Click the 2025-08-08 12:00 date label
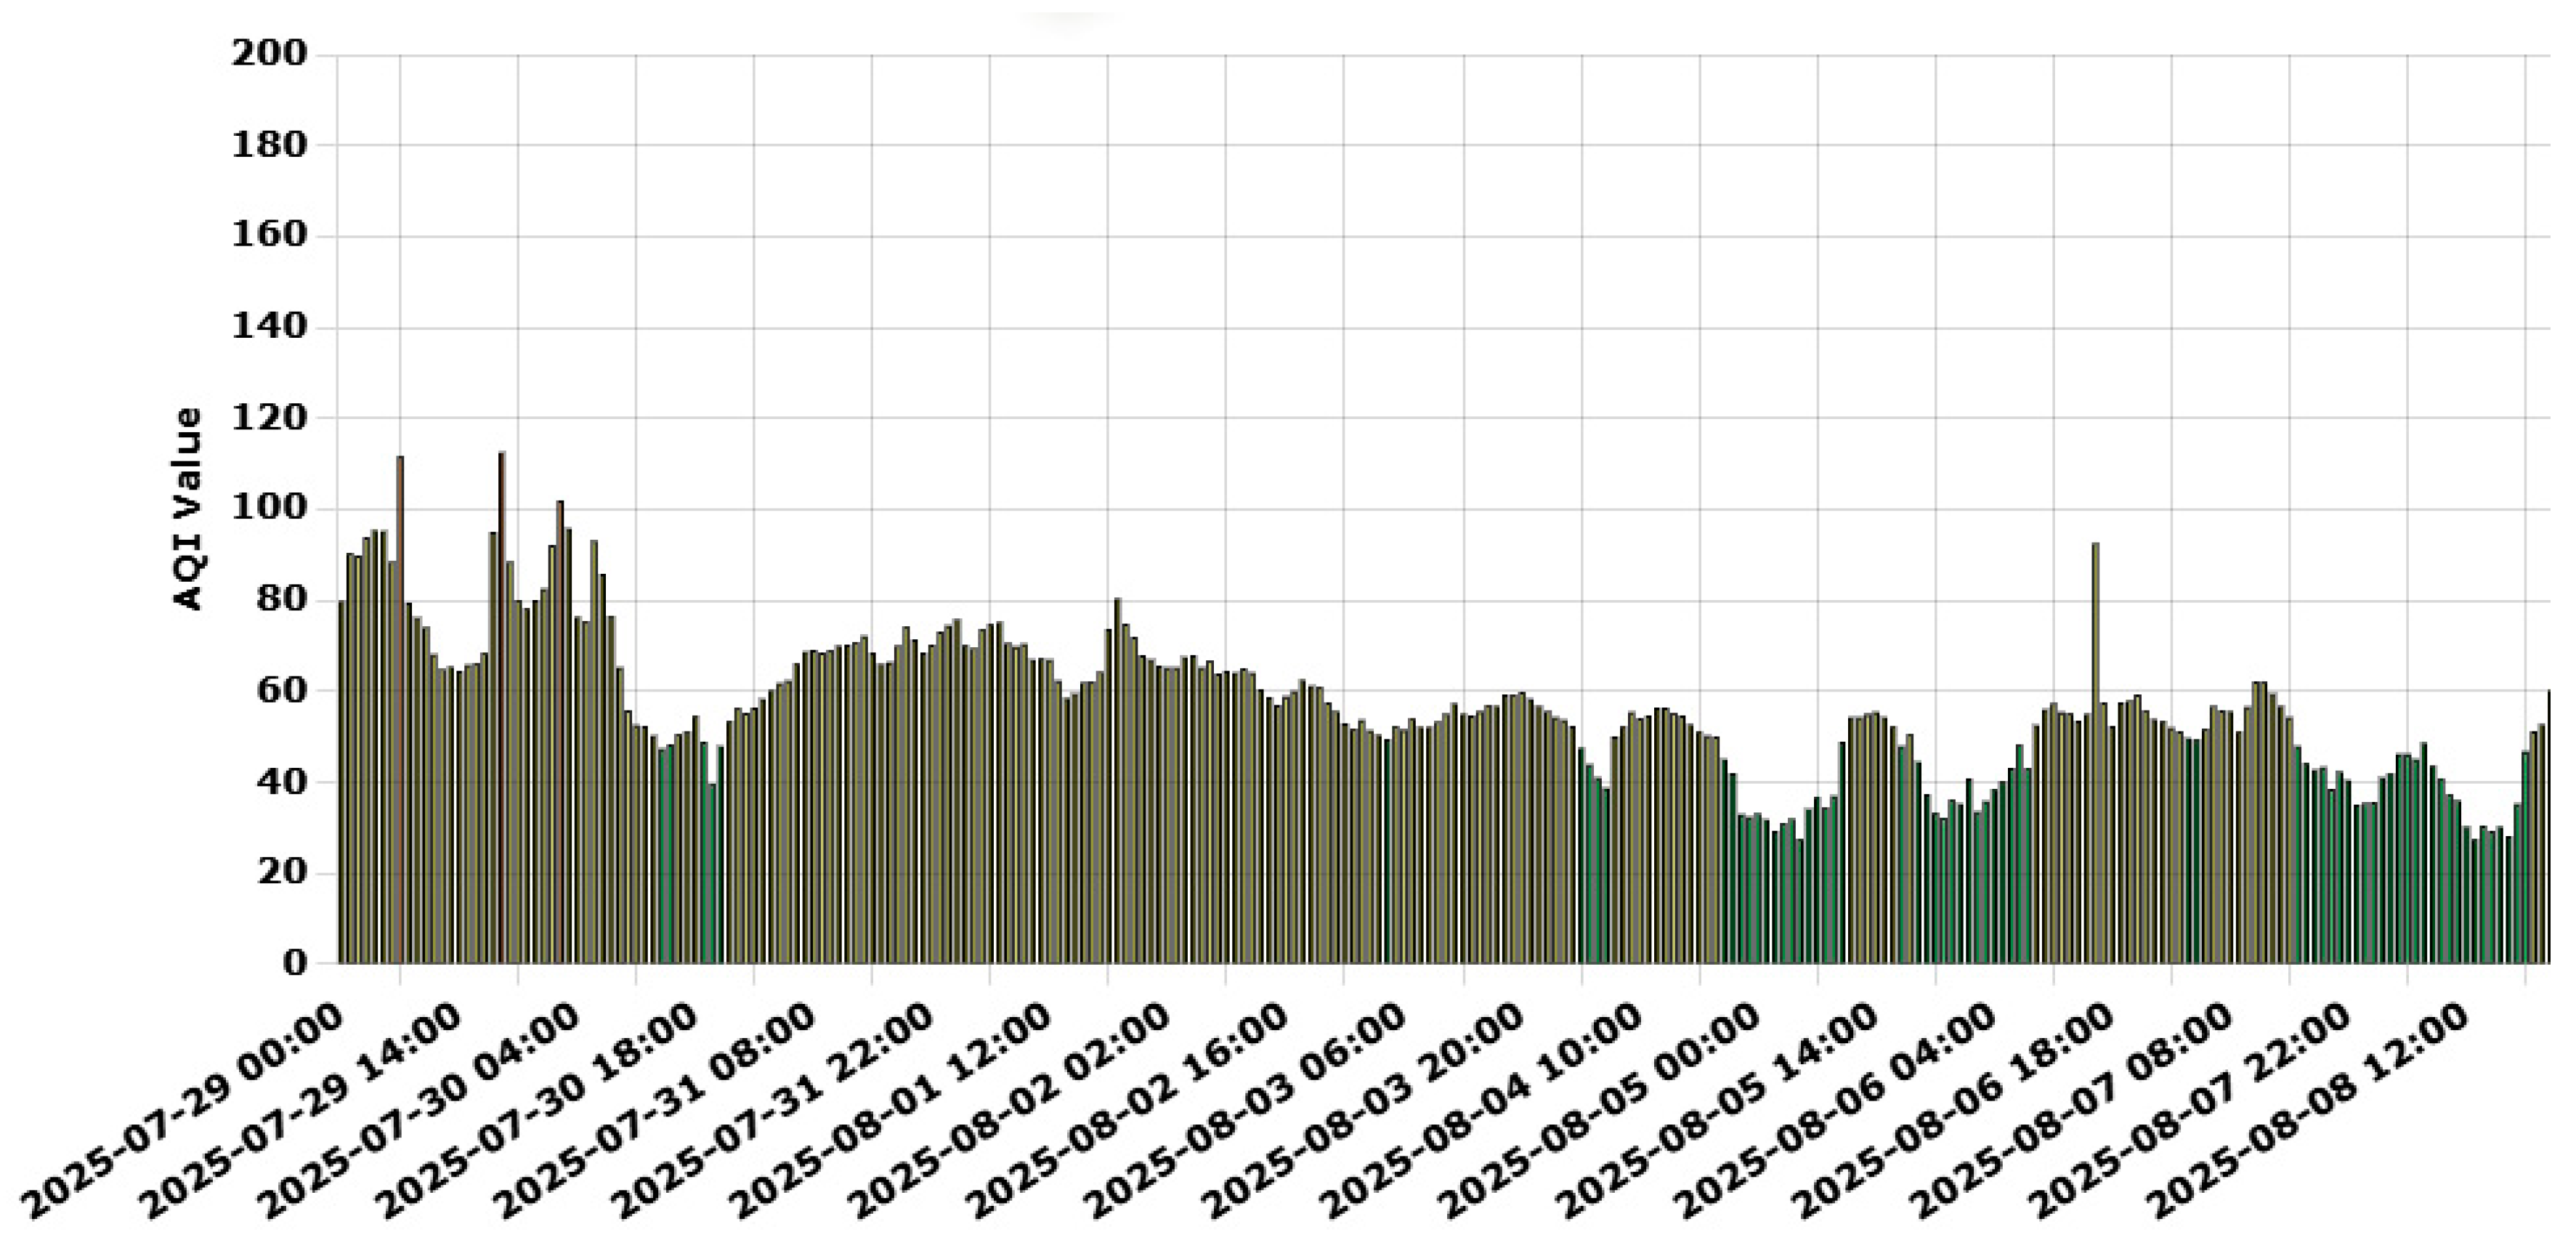This screenshot has height=1248, width=2576. pyautogui.click(x=2307, y=1111)
